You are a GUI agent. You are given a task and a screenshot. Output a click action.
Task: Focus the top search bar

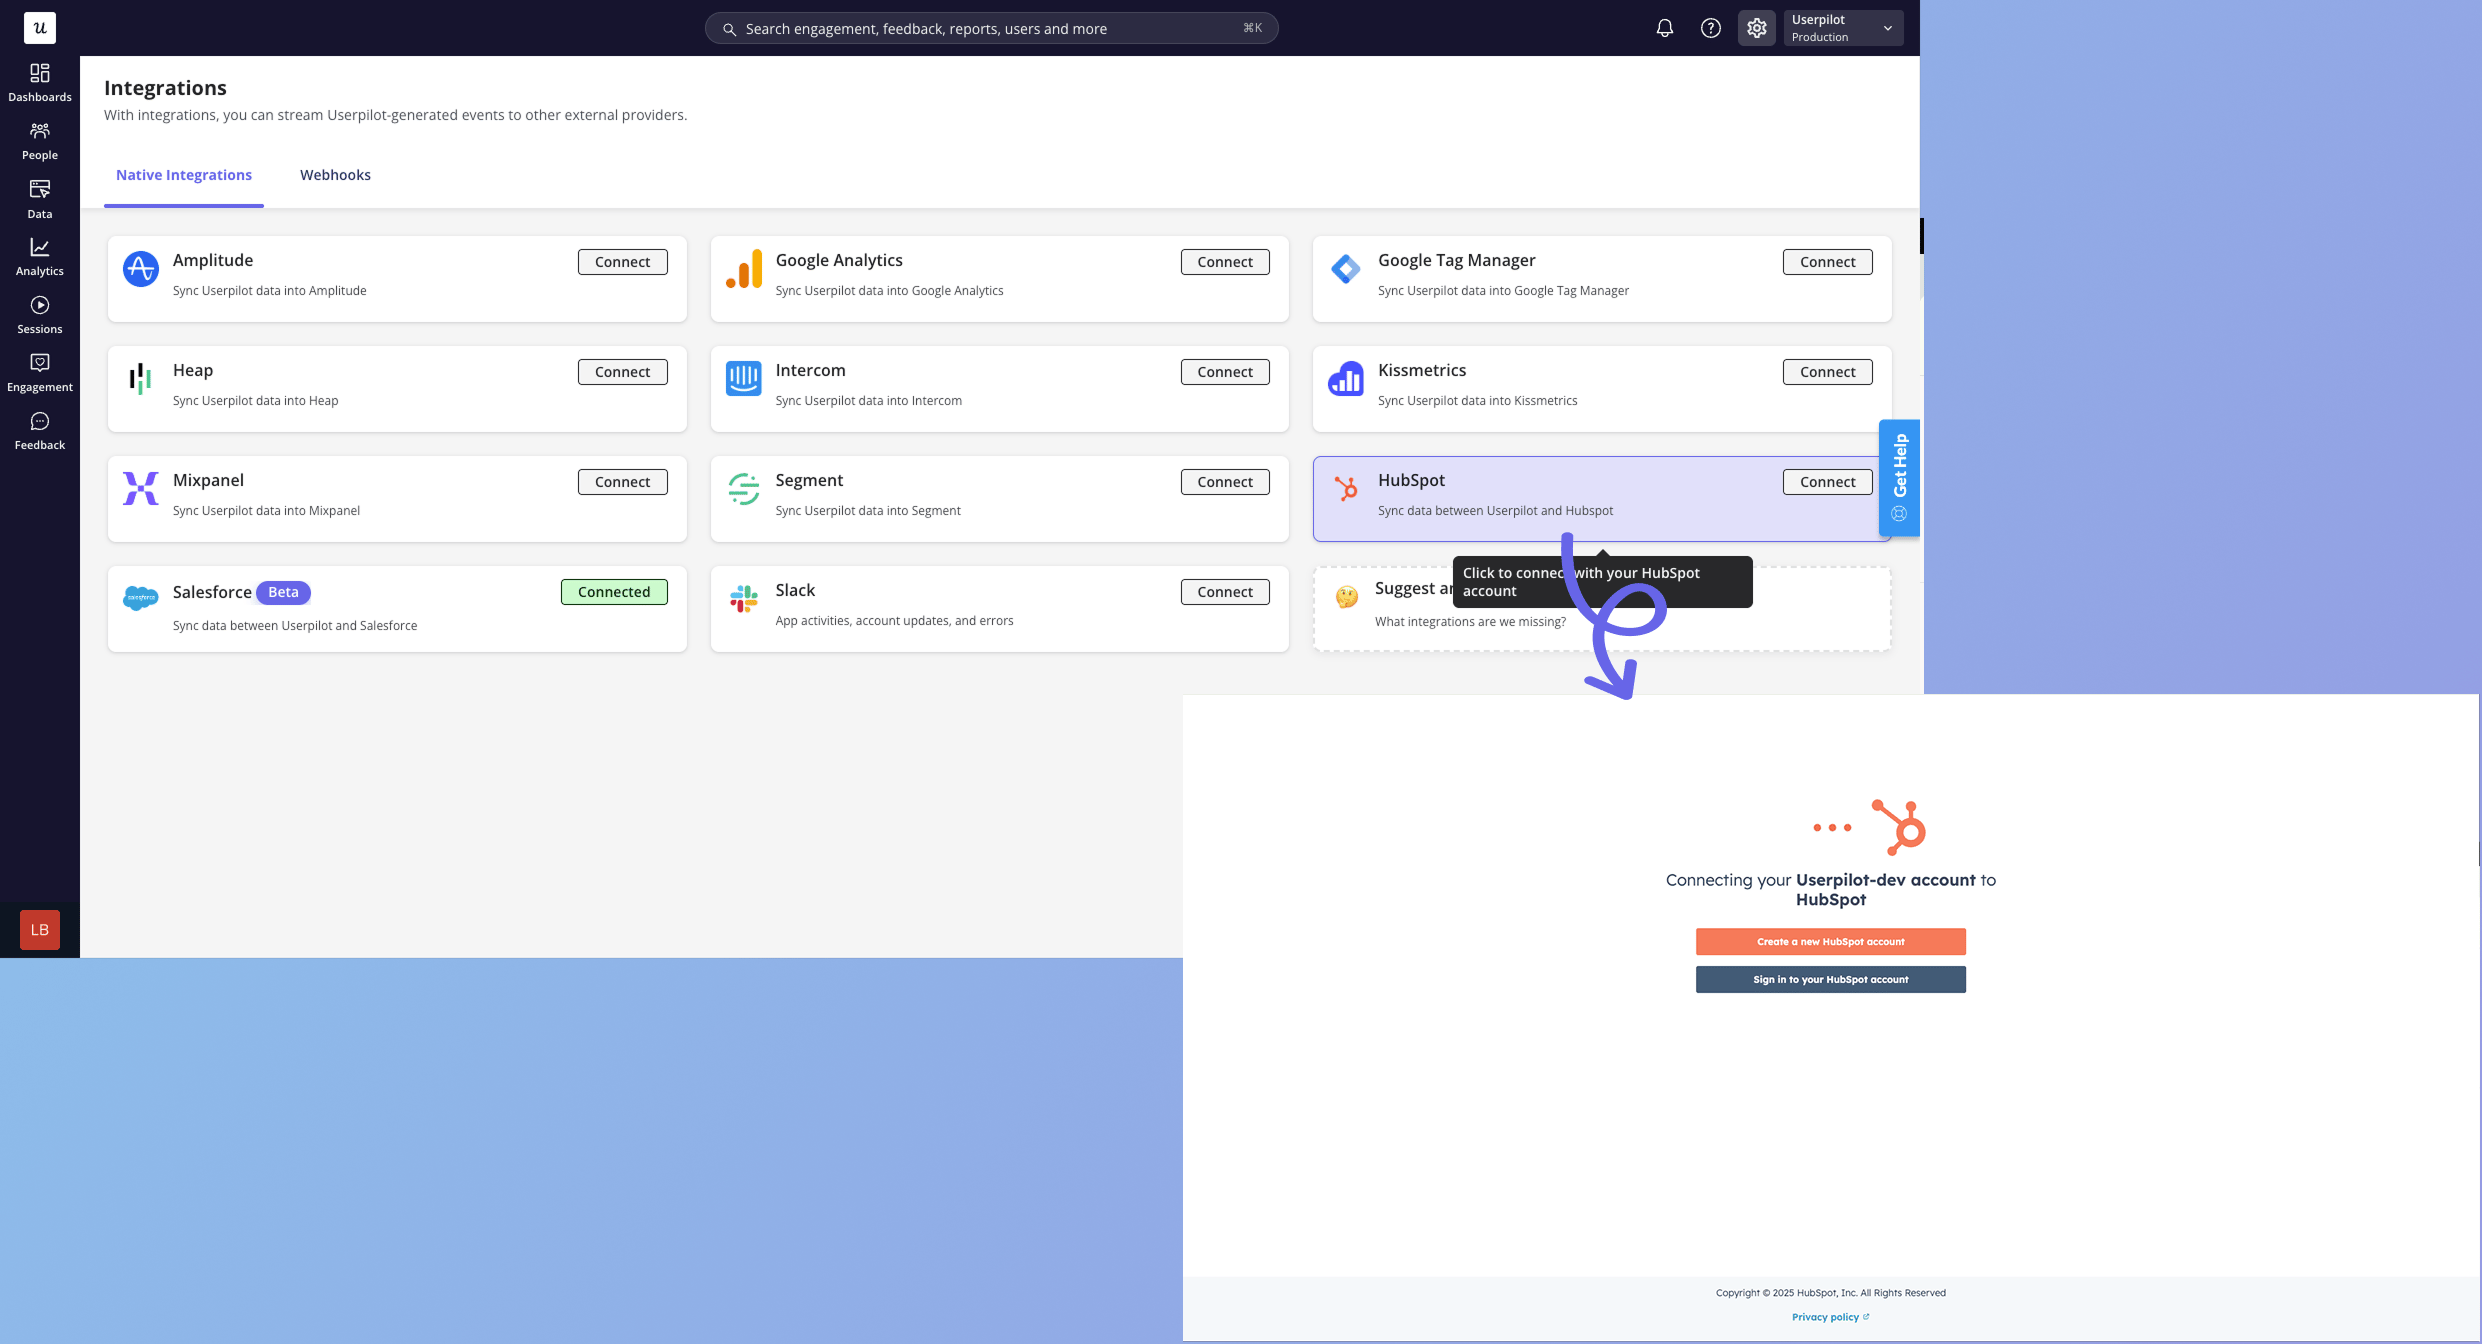click(x=991, y=28)
